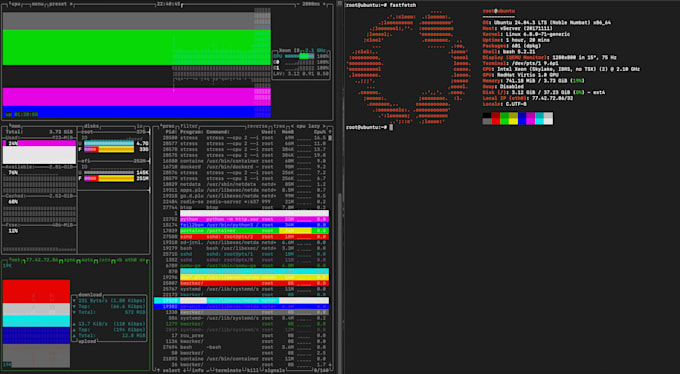Click the LAV load average line
This screenshot has width=680, height=374.
coord(301,74)
